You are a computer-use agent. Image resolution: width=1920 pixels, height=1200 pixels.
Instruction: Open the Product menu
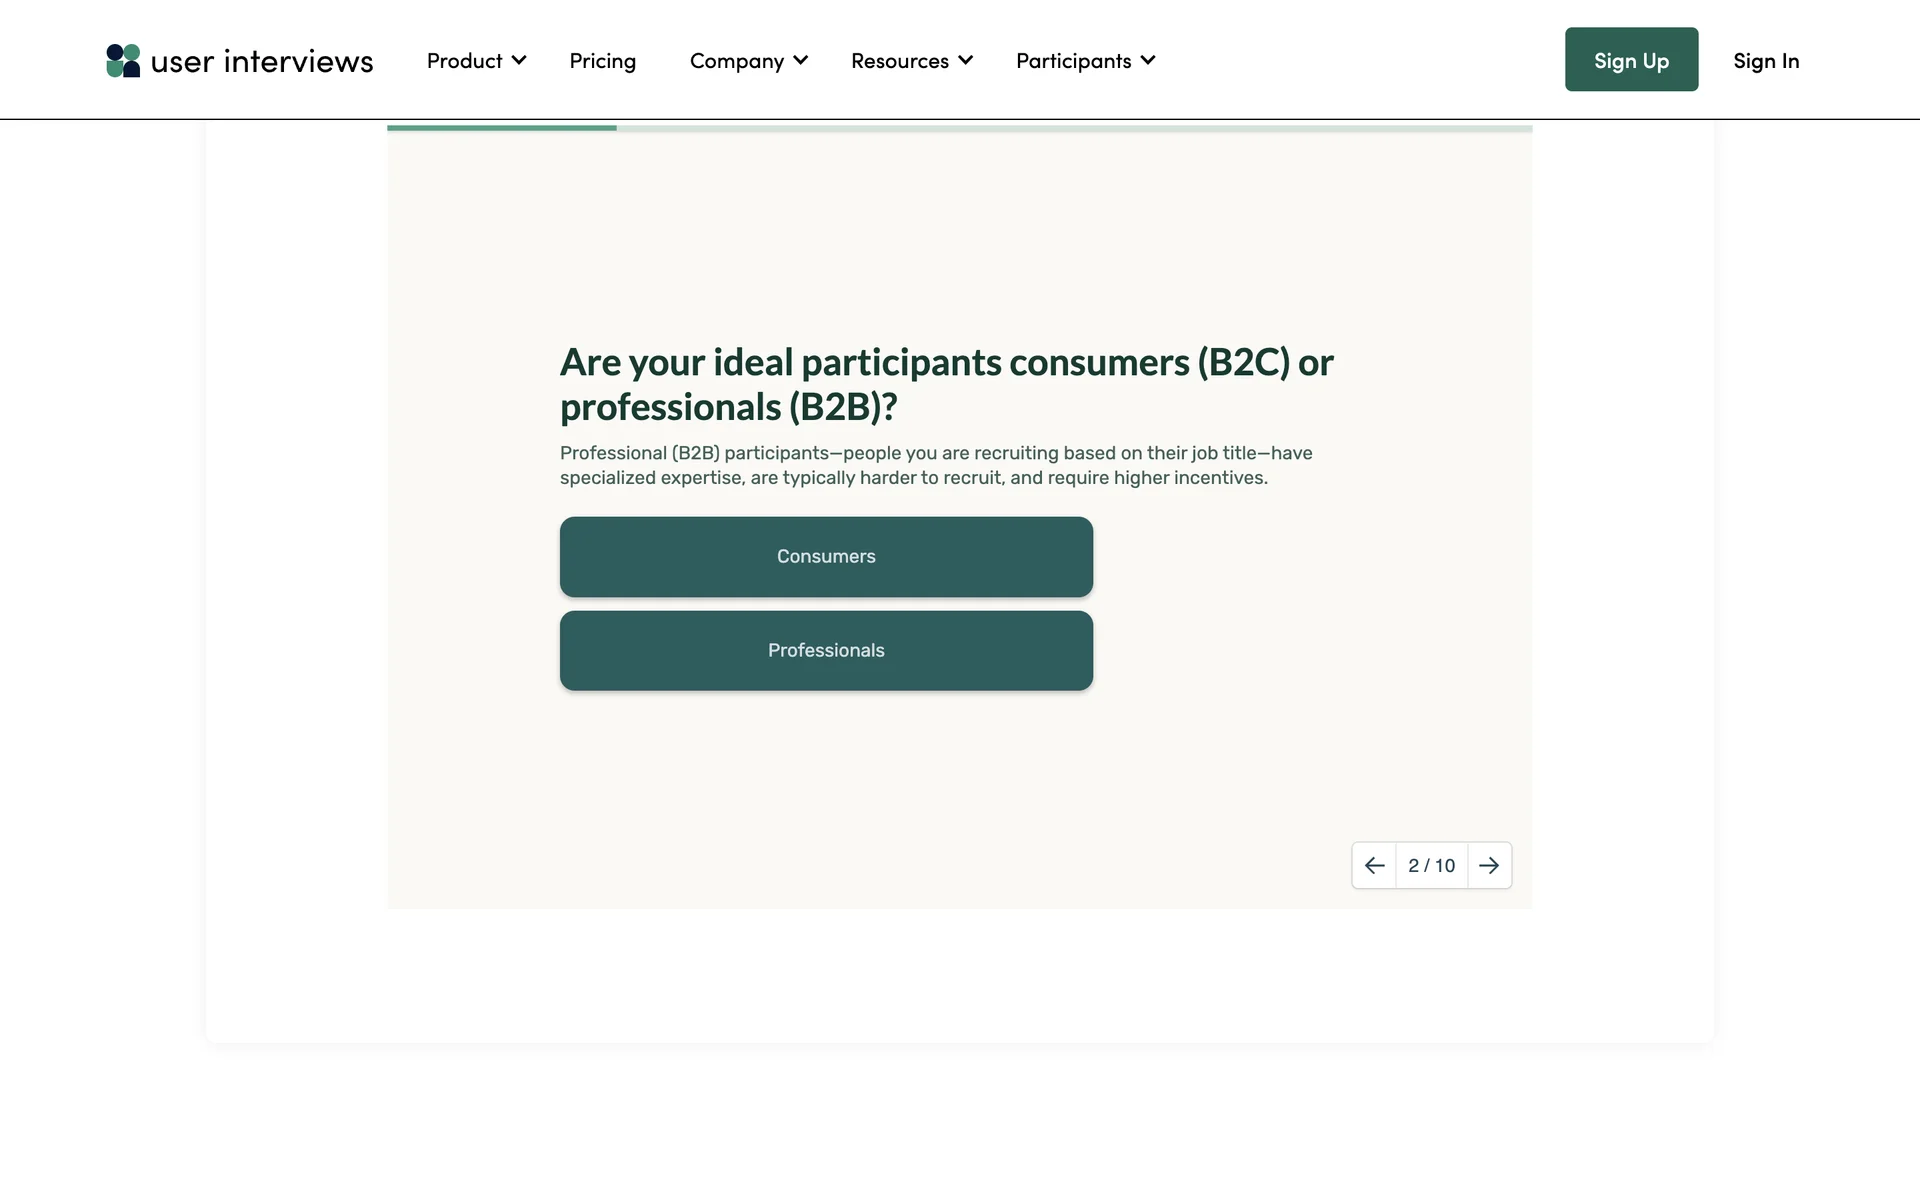click(x=464, y=61)
